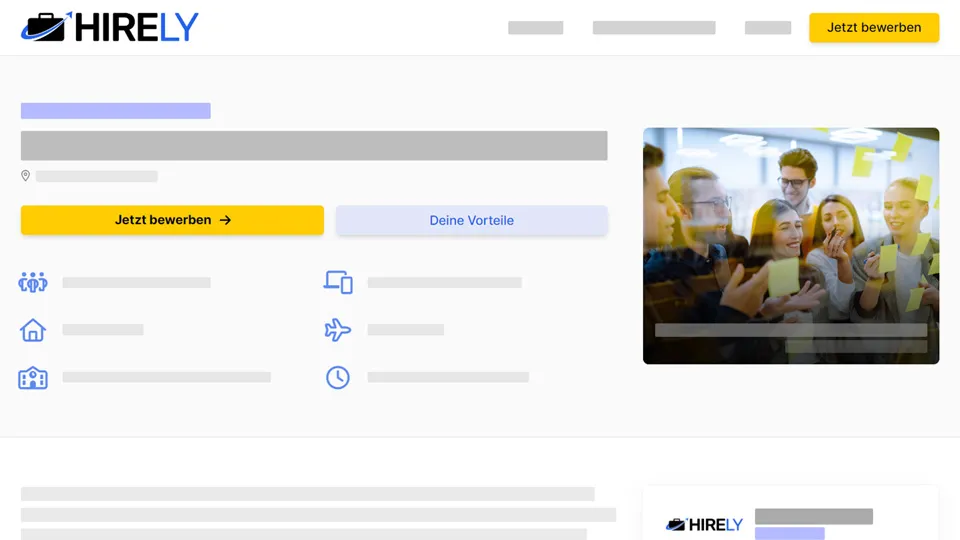960x540 pixels.
Task: Click the office building icon
Action: [x=33, y=378]
